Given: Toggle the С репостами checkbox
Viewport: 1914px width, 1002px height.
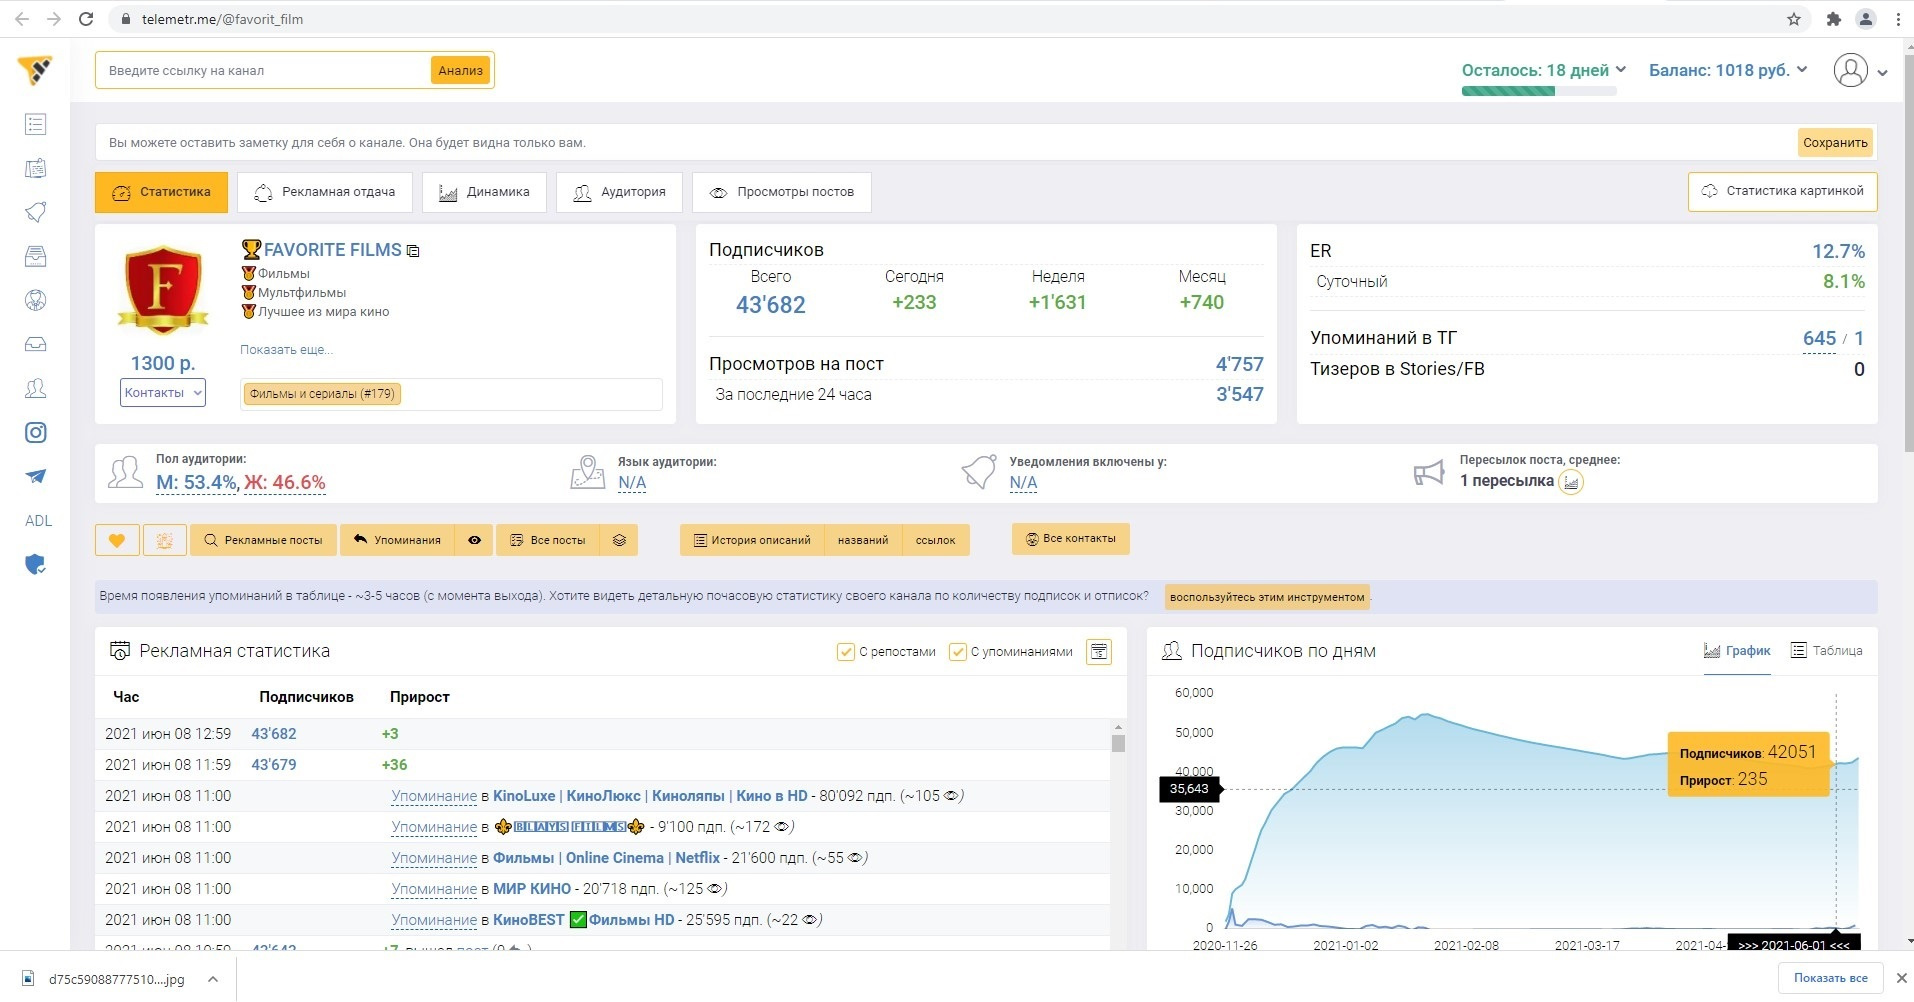Looking at the screenshot, I should (x=845, y=652).
